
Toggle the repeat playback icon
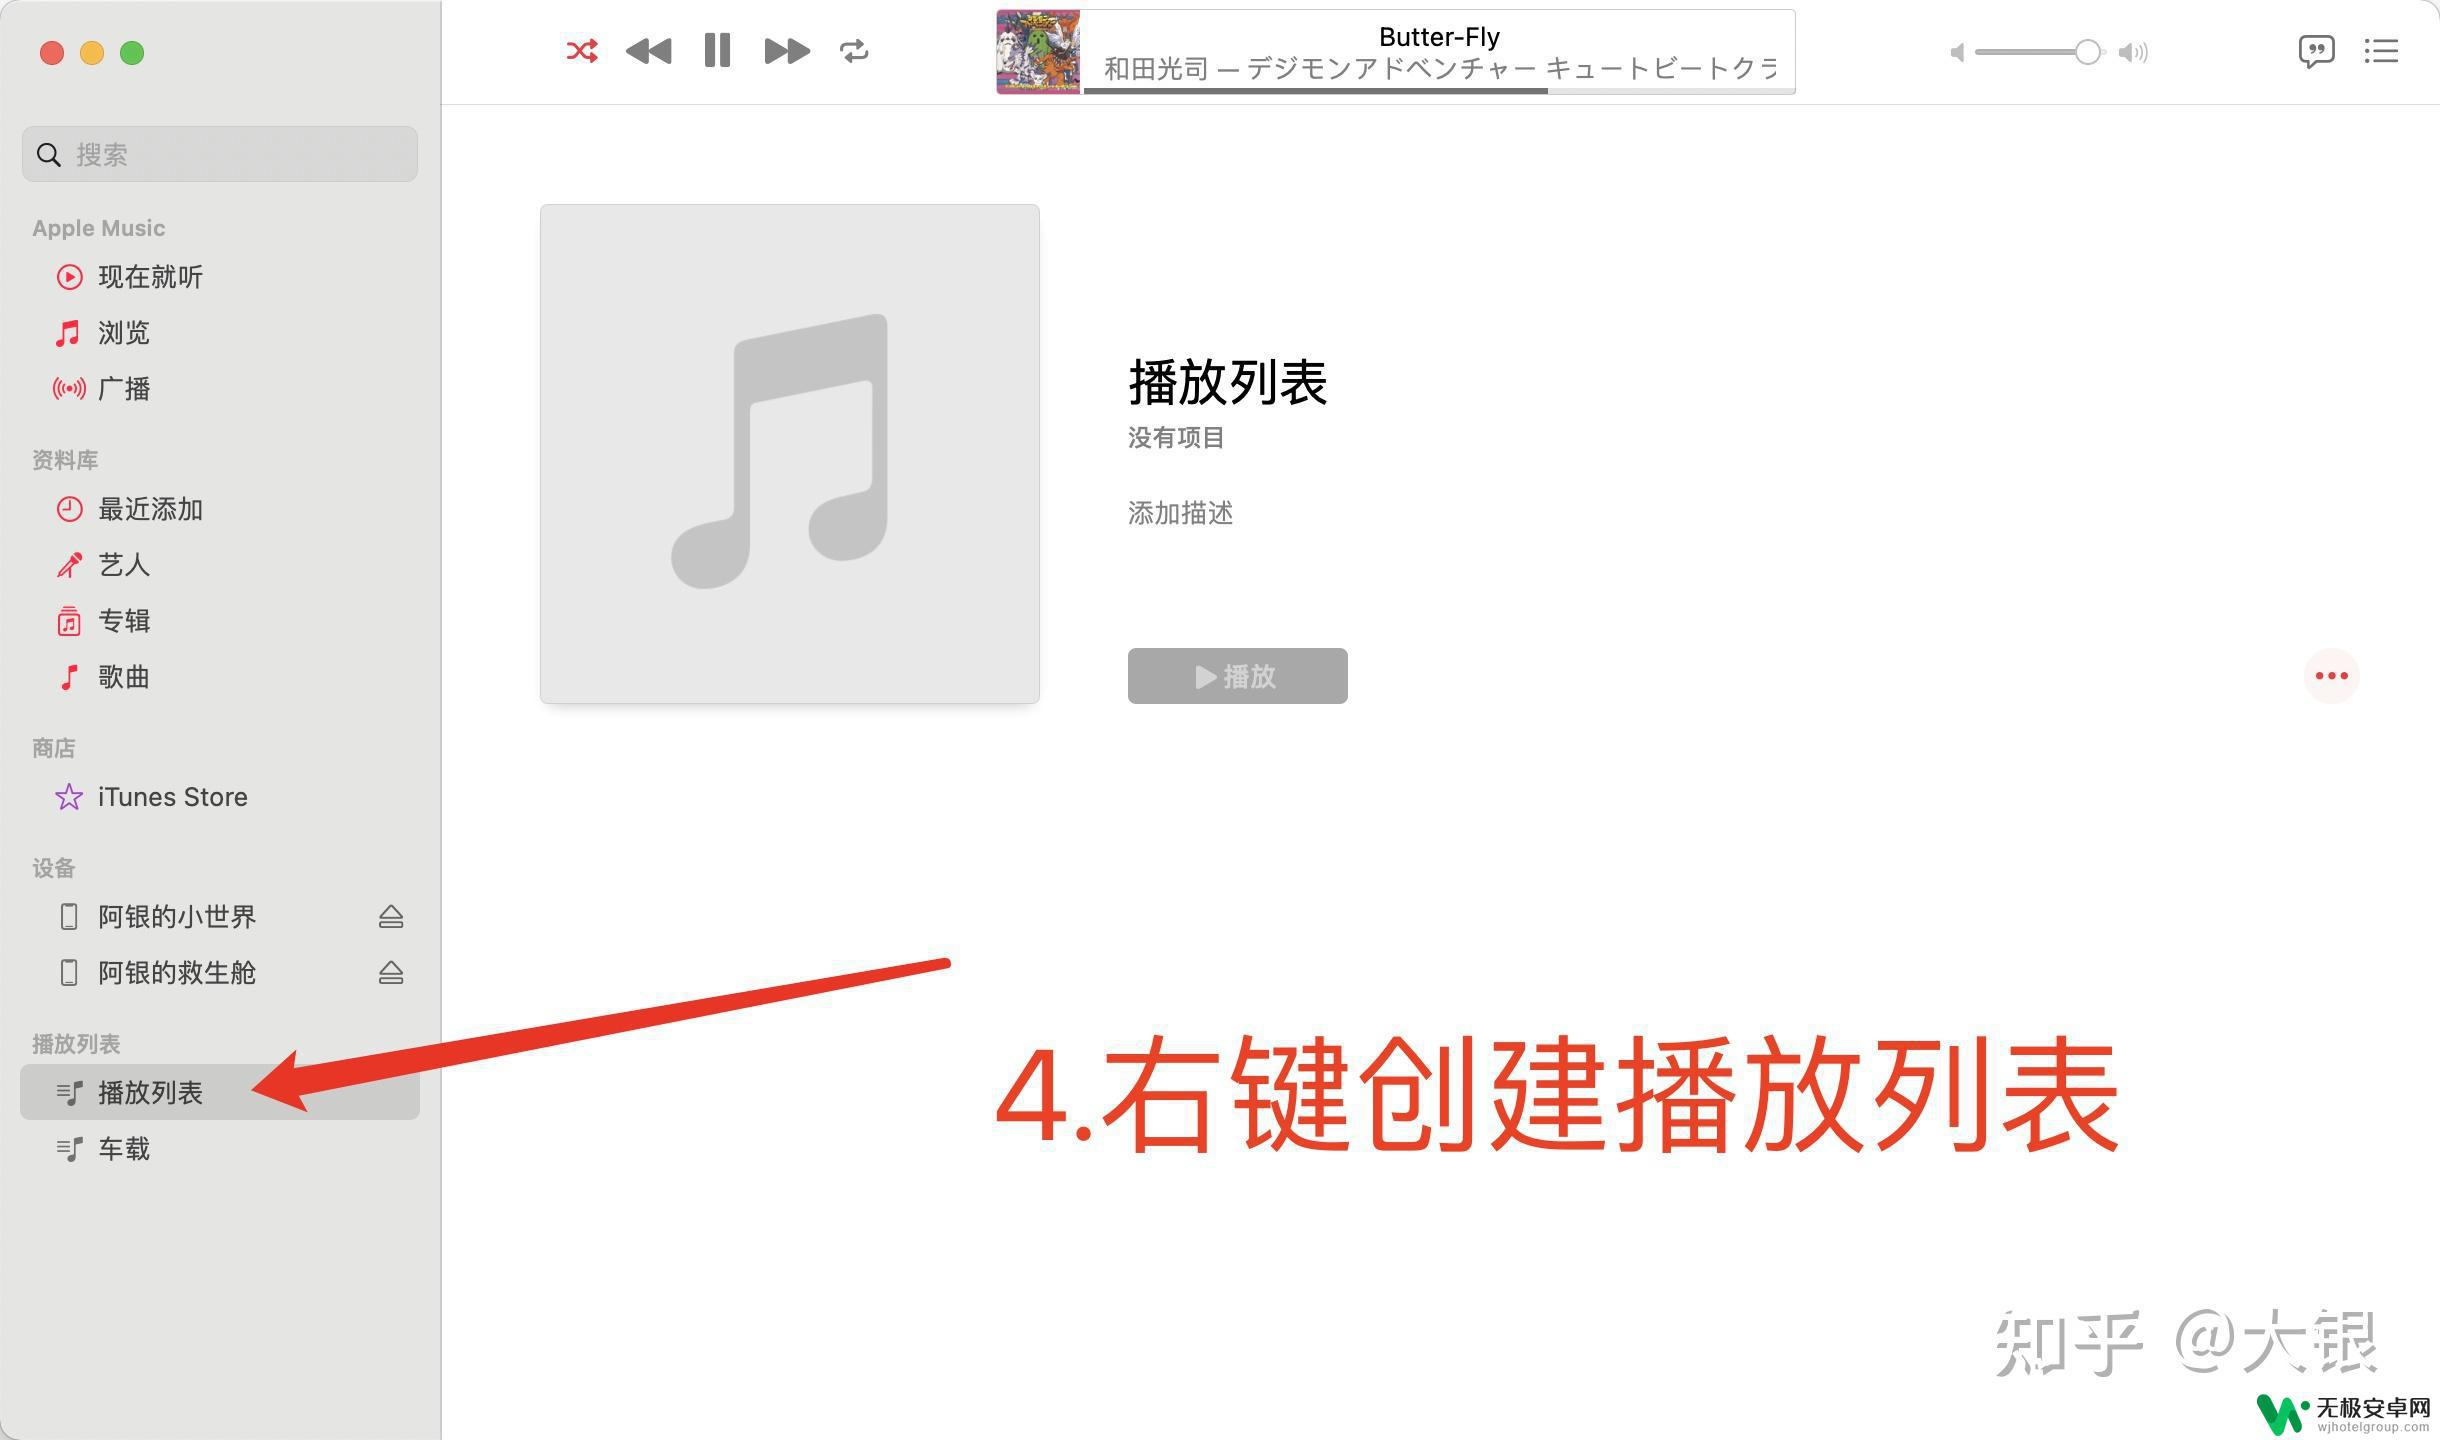click(x=853, y=51)
